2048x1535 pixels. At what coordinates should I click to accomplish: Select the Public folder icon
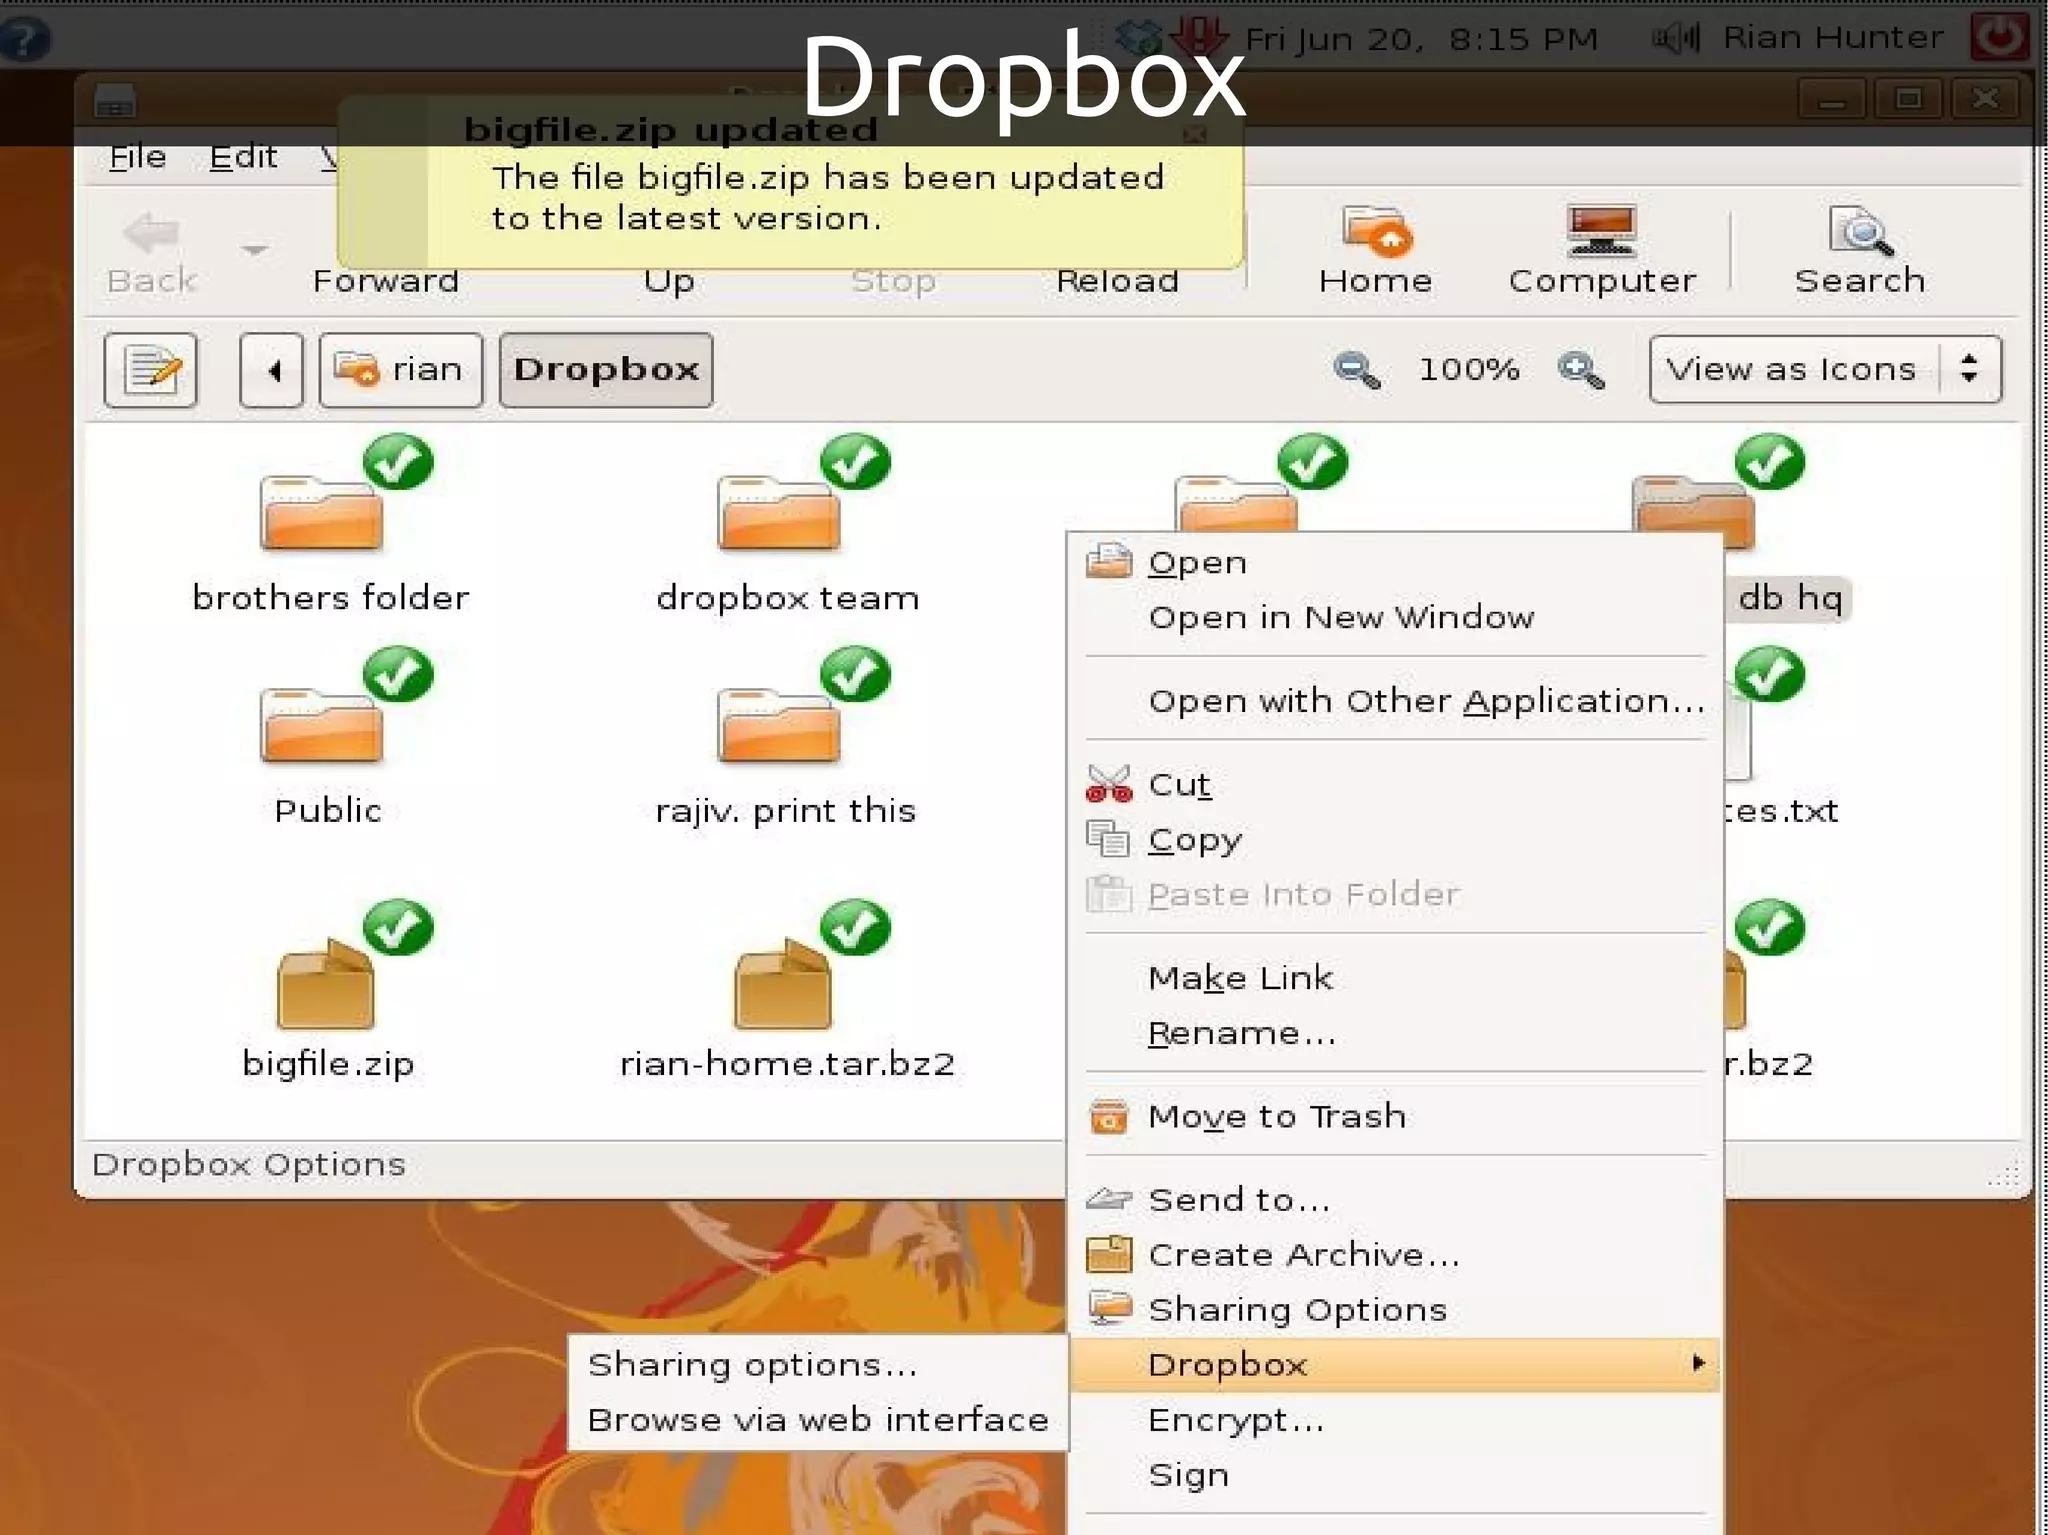click(x=322, y=724)
